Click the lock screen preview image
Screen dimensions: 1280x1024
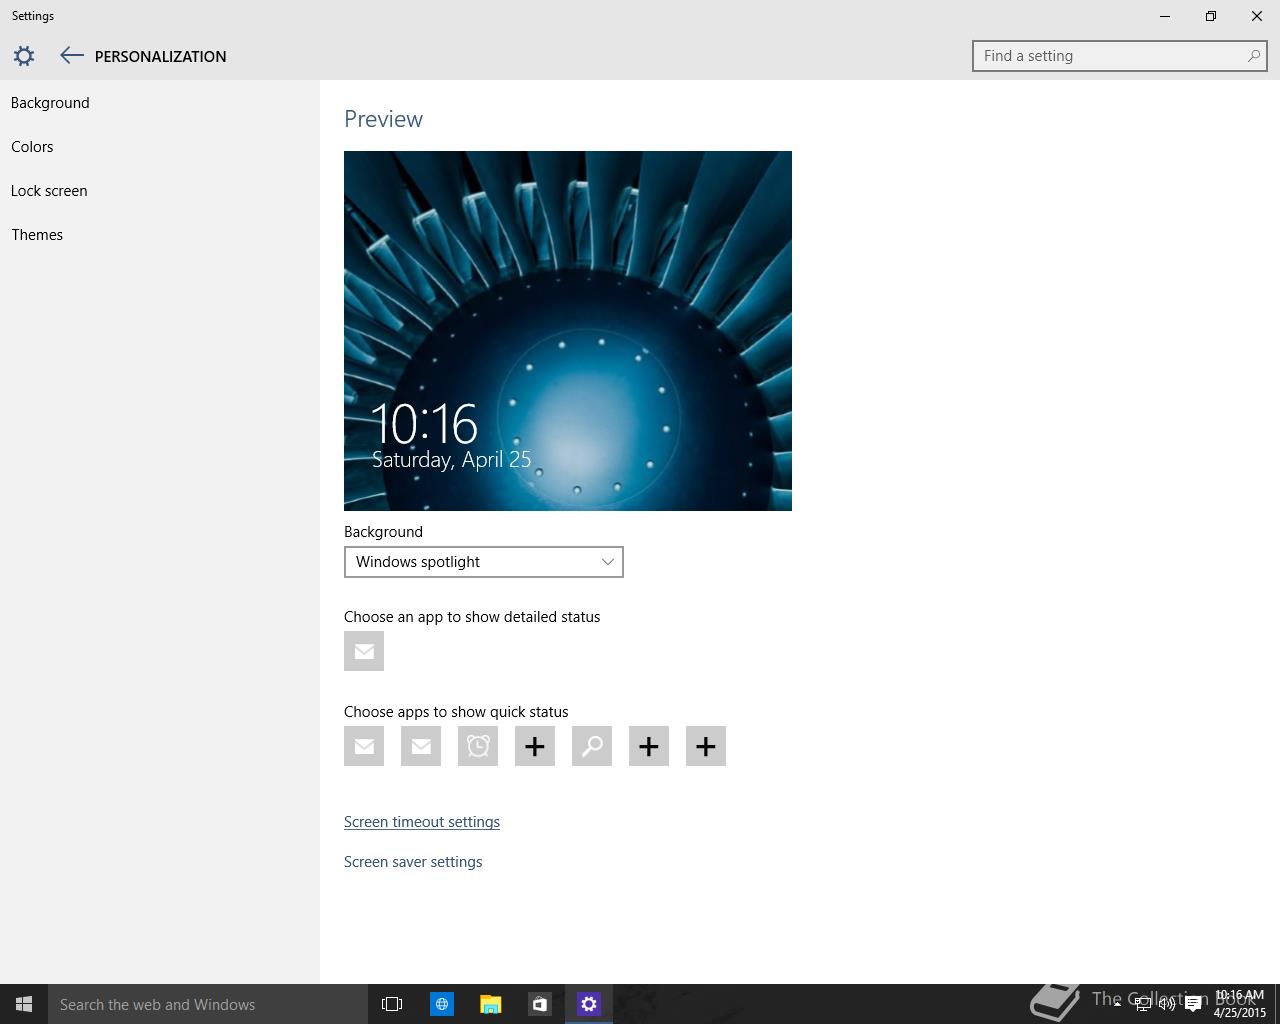pyautogui.click(x=568, y=331)
